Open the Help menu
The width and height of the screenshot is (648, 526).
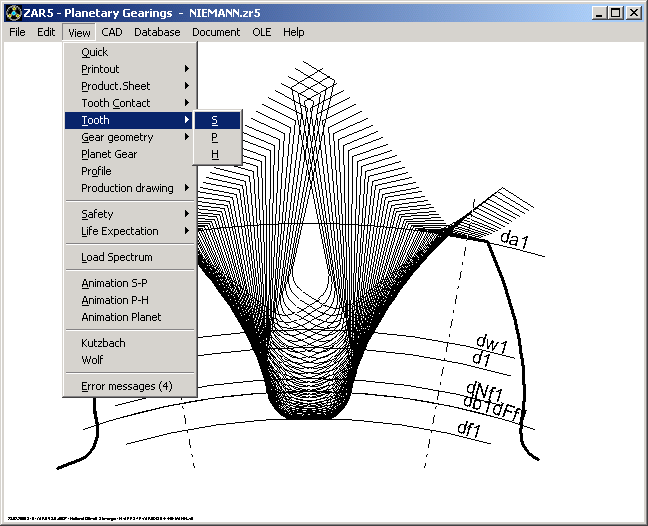[293, 32]
